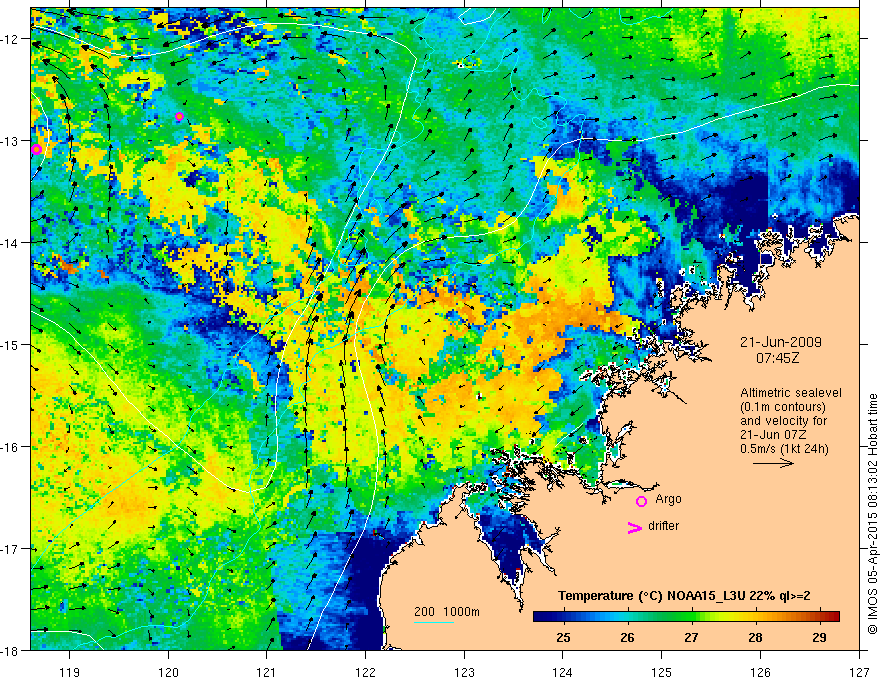Select the Argo float marker at the map's left edge near 13S

click(36, 149)
